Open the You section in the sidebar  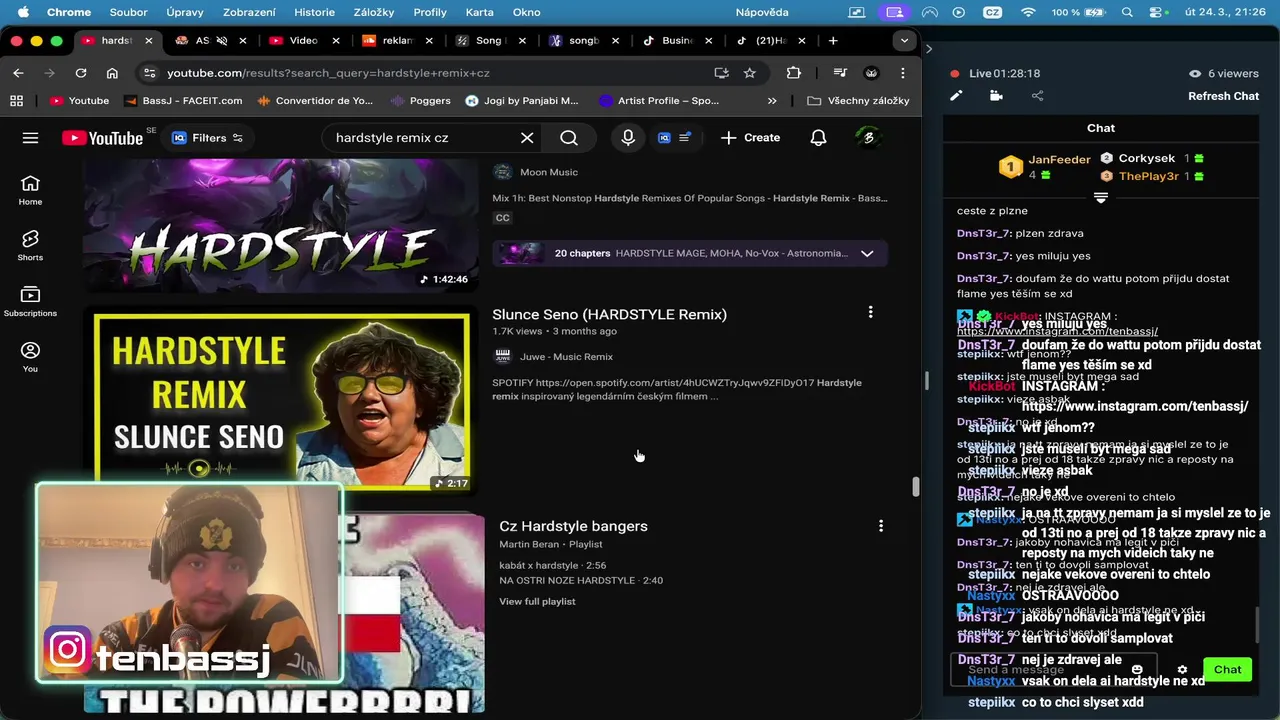point(30,357)
